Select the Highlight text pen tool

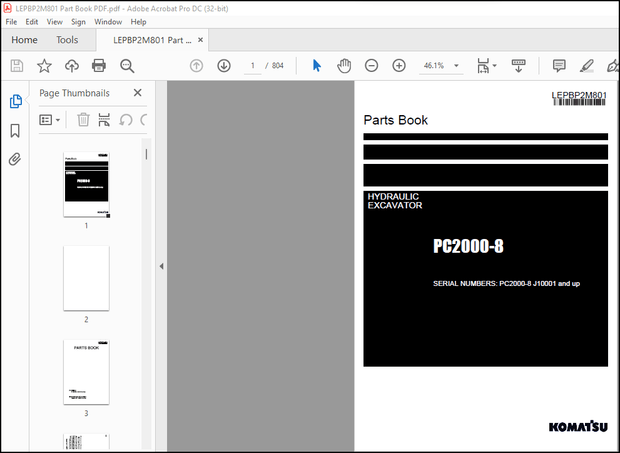[586, 66]
